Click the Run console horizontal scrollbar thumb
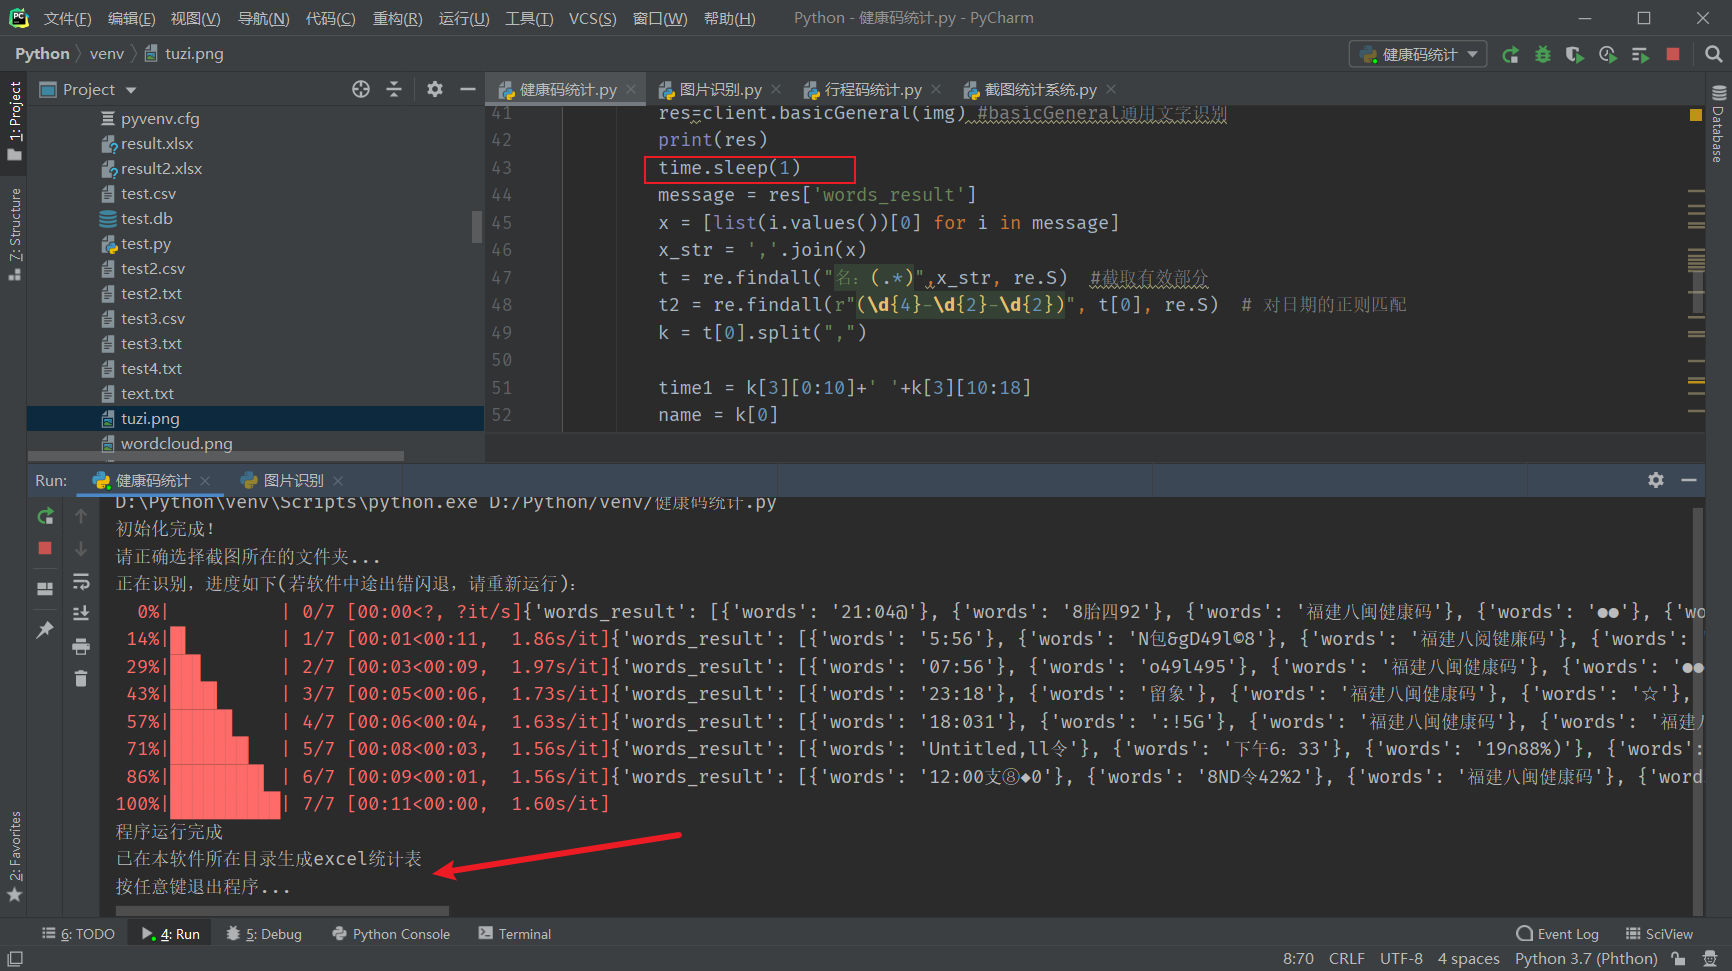Image resolution: width=1732 pixels, height=971 pixels. click(282, 911)
